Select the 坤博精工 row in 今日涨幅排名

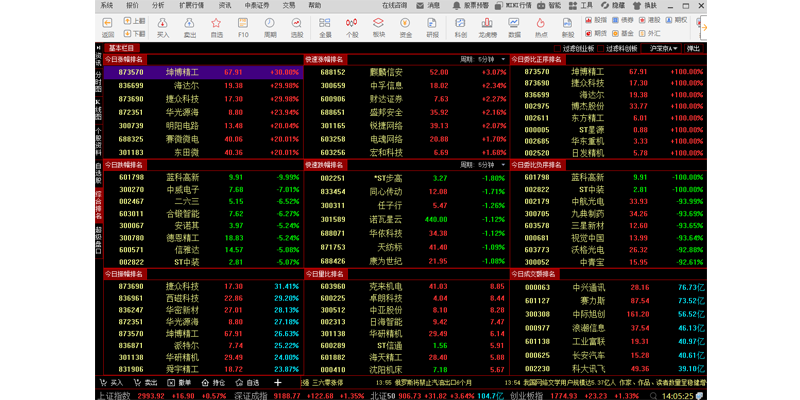tap(204, 72)
